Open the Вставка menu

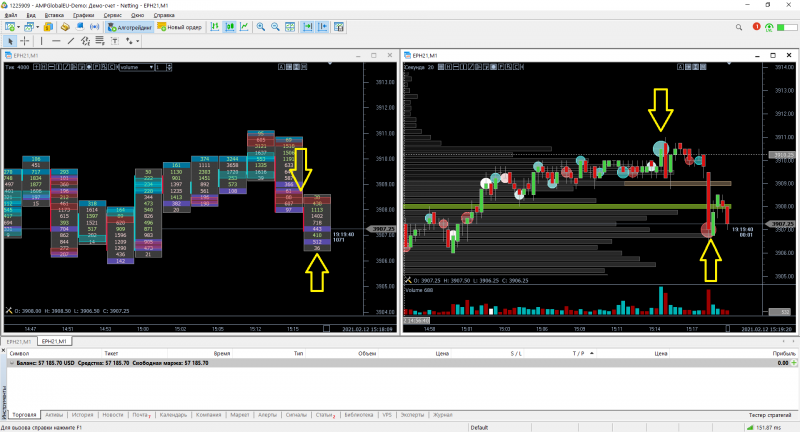tap(54, 15)
